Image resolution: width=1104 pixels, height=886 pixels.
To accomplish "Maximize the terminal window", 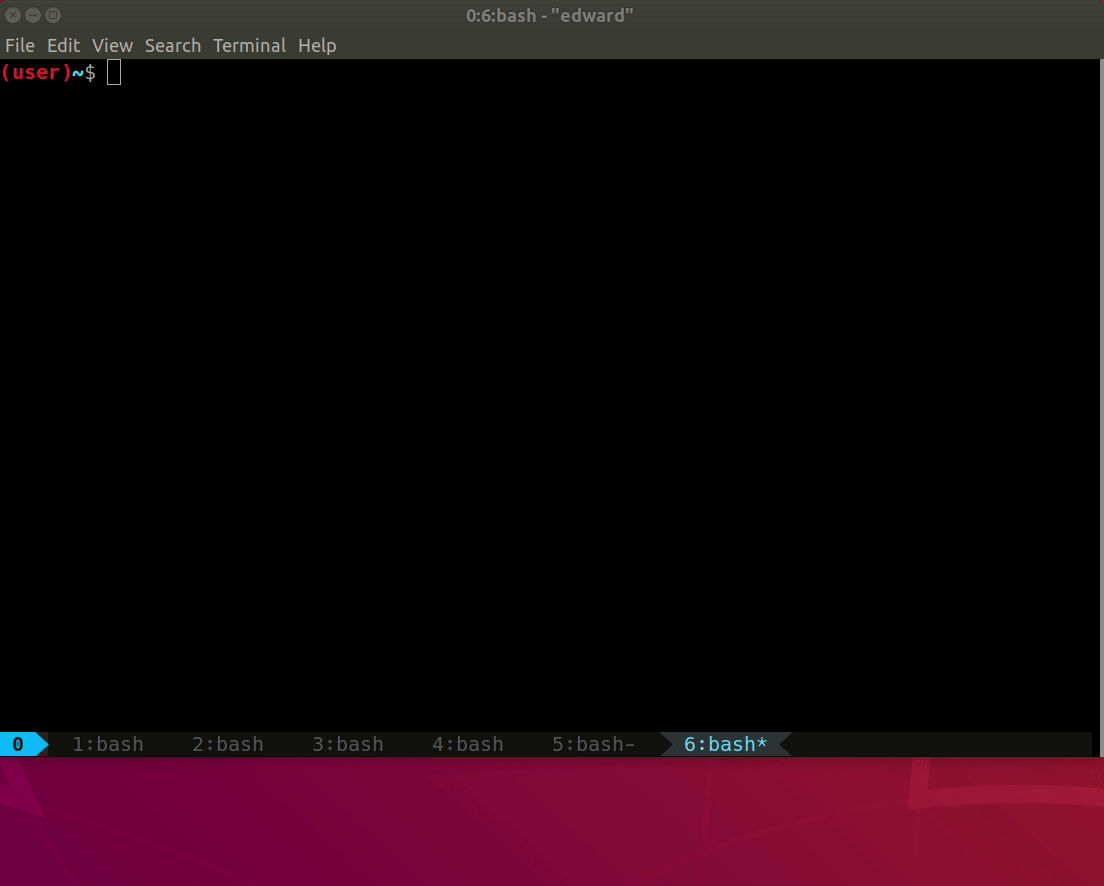I will [x=53, y=15].
